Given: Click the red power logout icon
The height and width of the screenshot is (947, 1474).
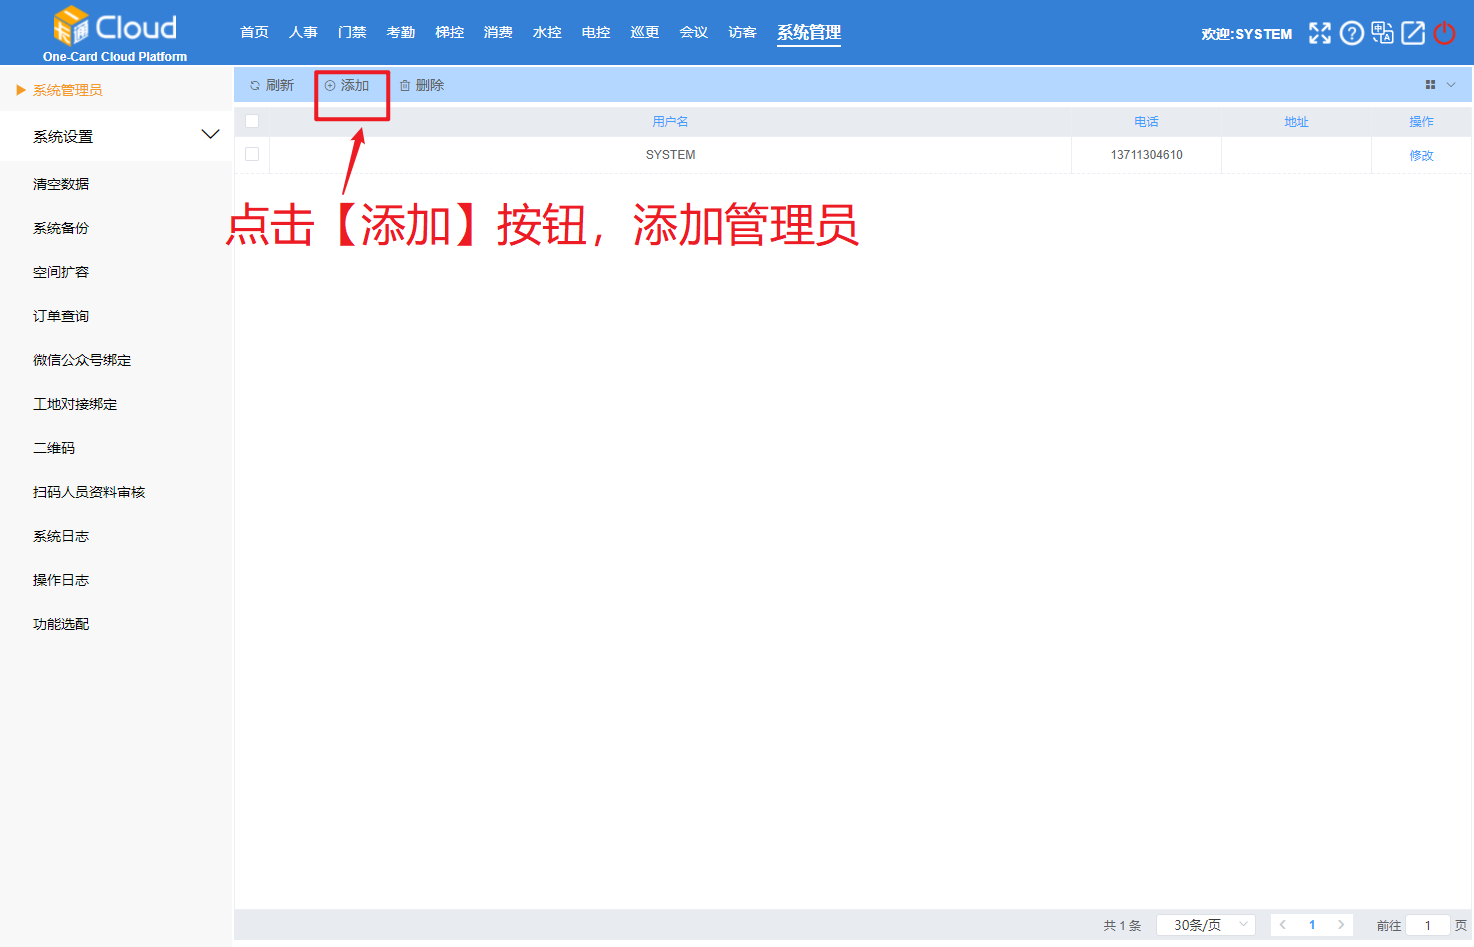Looking at the screenshot, I should pyautogui.click(x=1444, y=33).
